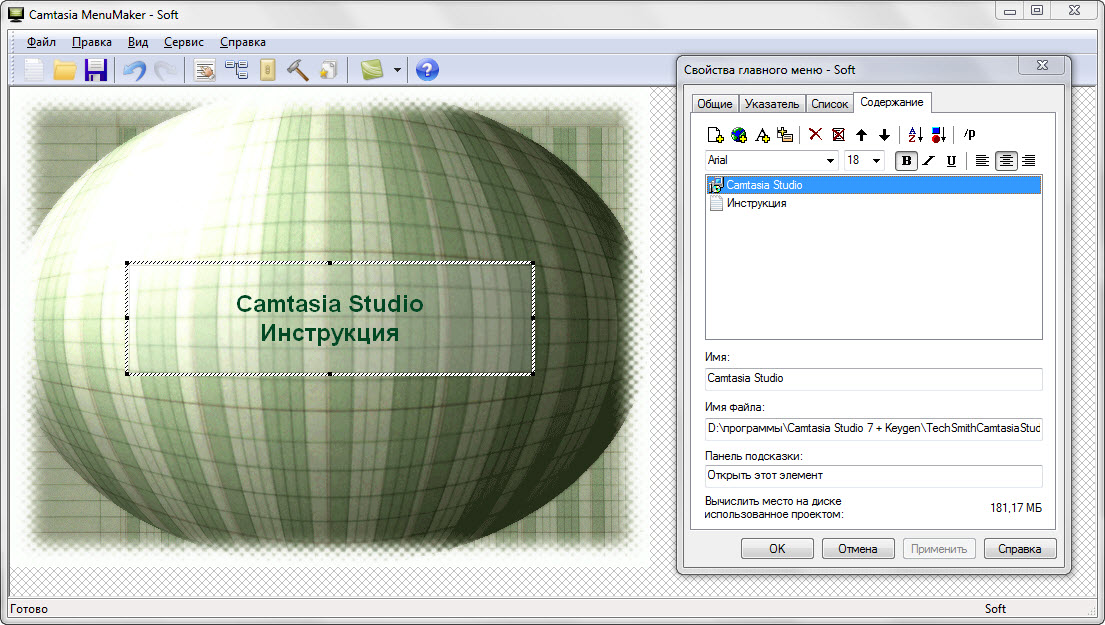Open the Arial font dropdown
1105x625 pixels.
click(x=830, y=161)
